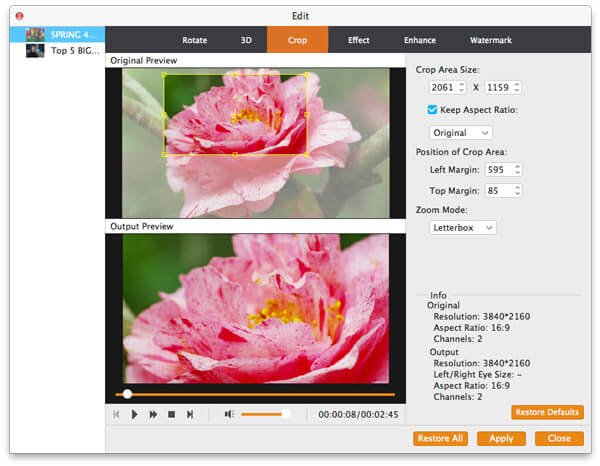
Task: Click the top-left crop frame handle
Action: click(164, 74)
